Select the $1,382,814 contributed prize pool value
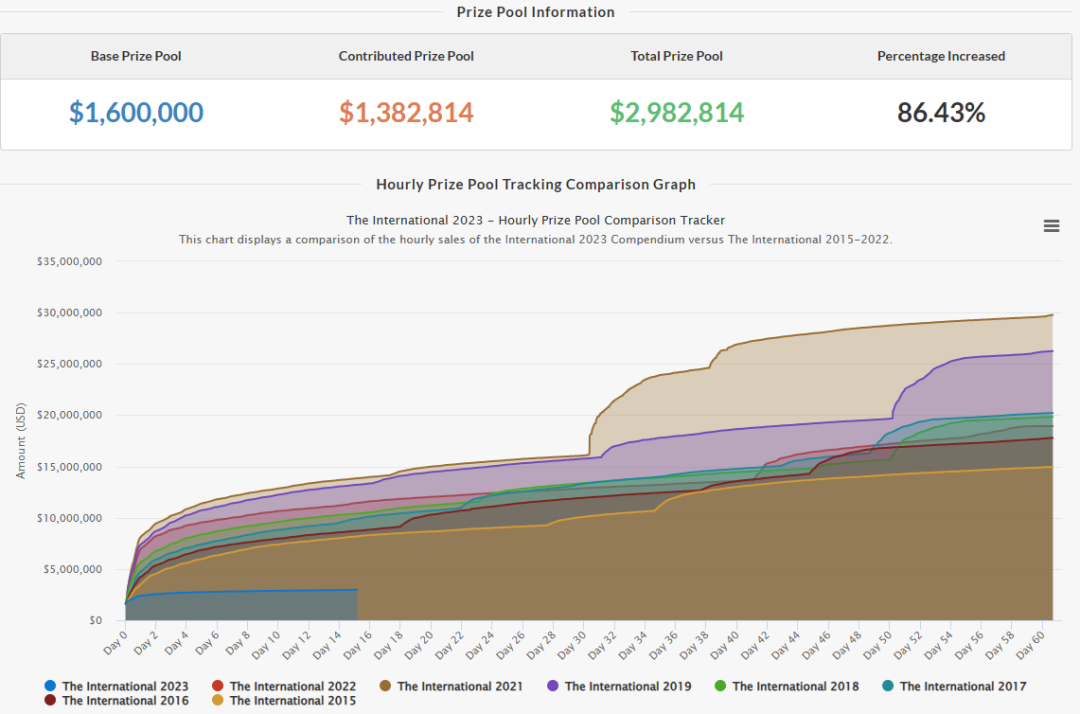 click(x=406, y=112)
